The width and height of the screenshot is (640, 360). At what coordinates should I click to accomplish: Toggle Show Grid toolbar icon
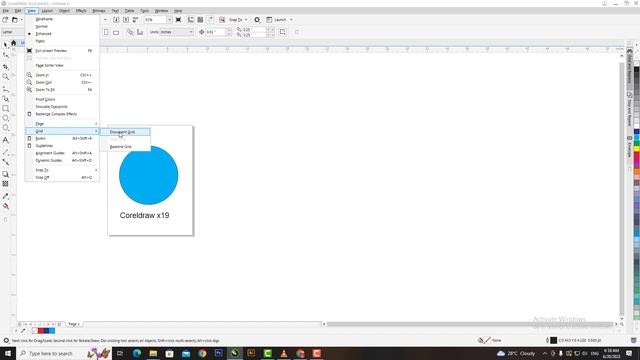coord(200,20)
